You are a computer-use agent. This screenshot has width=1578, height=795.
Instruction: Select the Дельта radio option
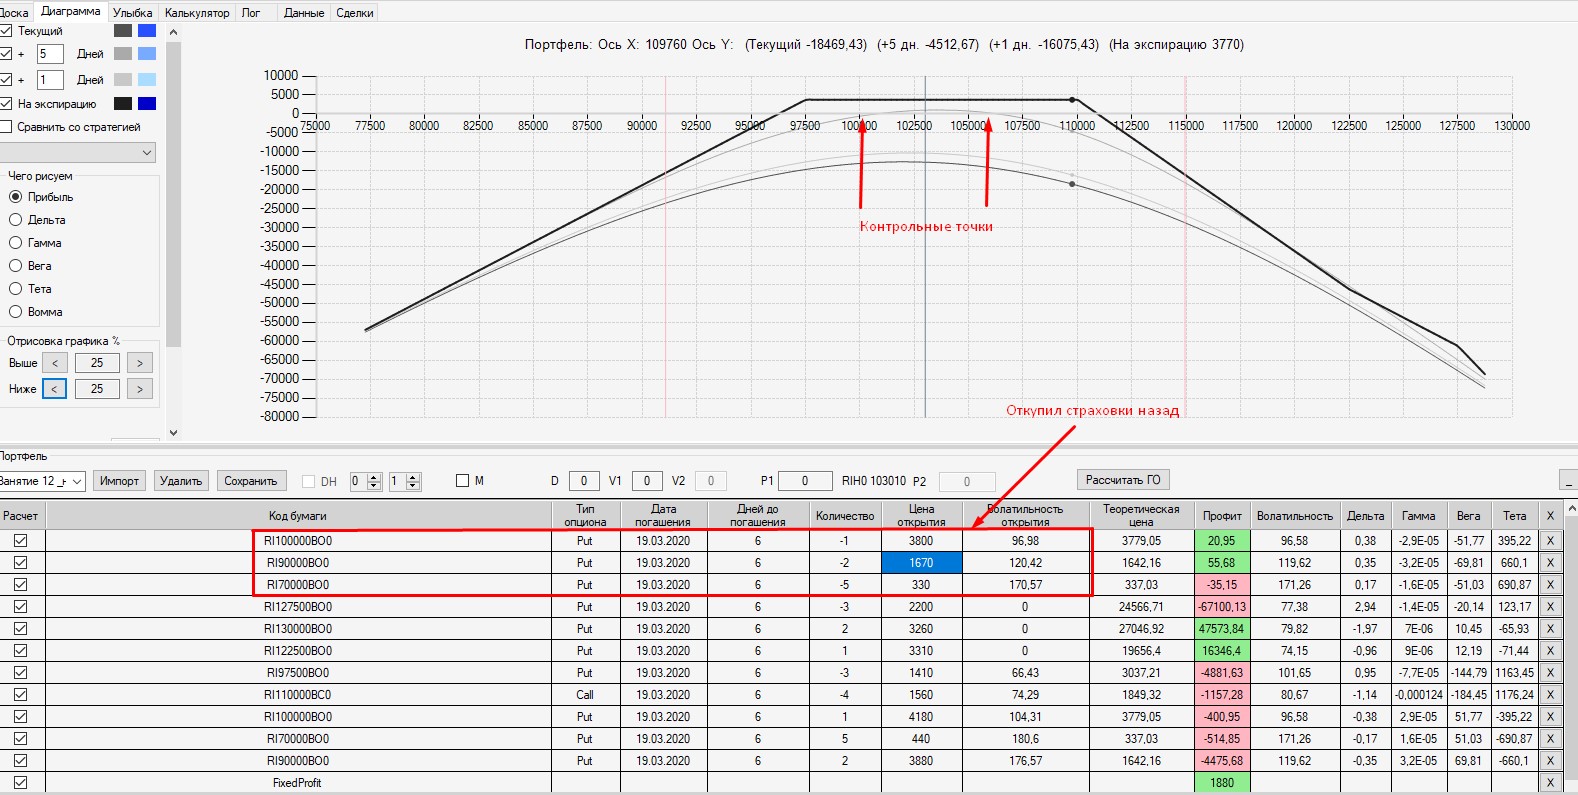click(15, 220)
